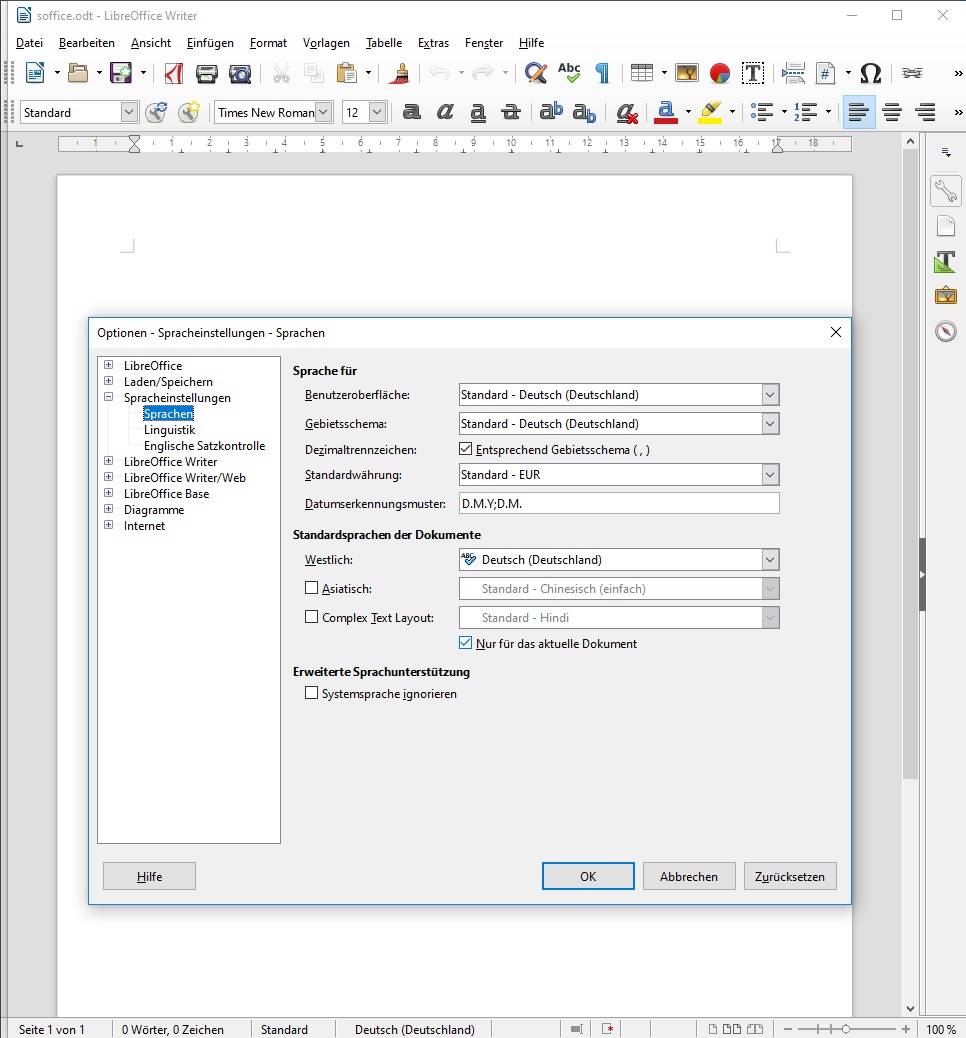Open Print Preview from the toolbar
This screenshot has height=1038, width=966.
240,73
